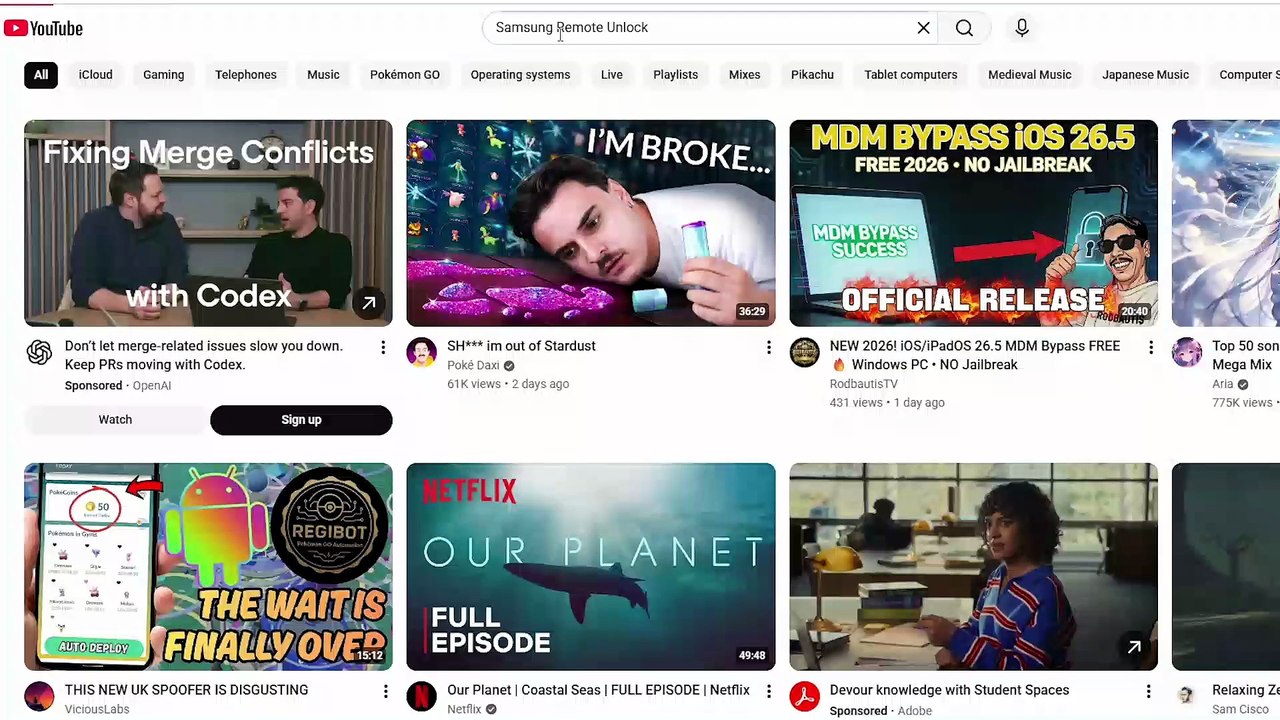Open the Netflix channel avatar
1280x720 pixels.
tap(422, 696)
